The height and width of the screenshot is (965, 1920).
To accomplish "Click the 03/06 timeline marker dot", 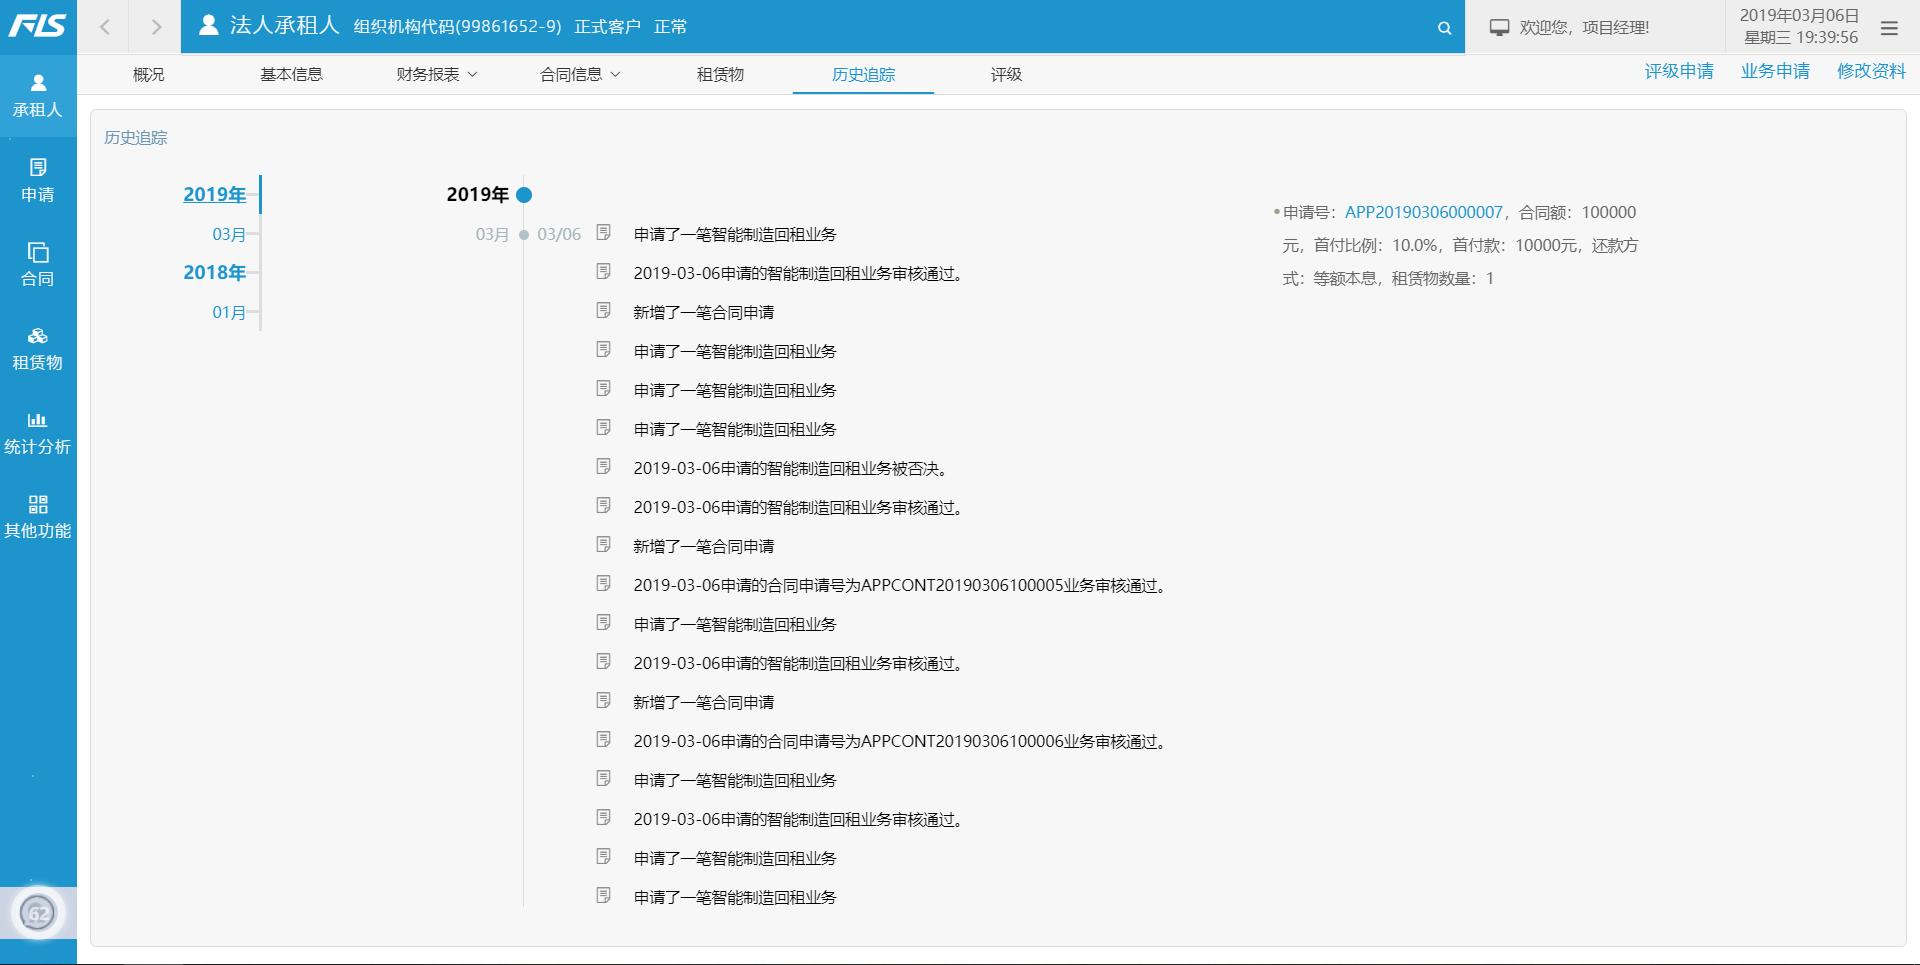I will tap(524, 234).
